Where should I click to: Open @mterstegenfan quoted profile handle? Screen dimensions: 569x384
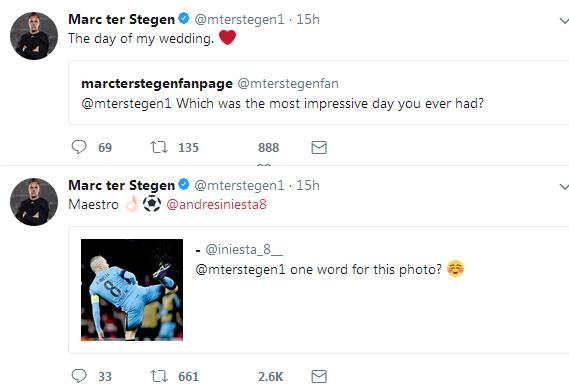(288, 83)
